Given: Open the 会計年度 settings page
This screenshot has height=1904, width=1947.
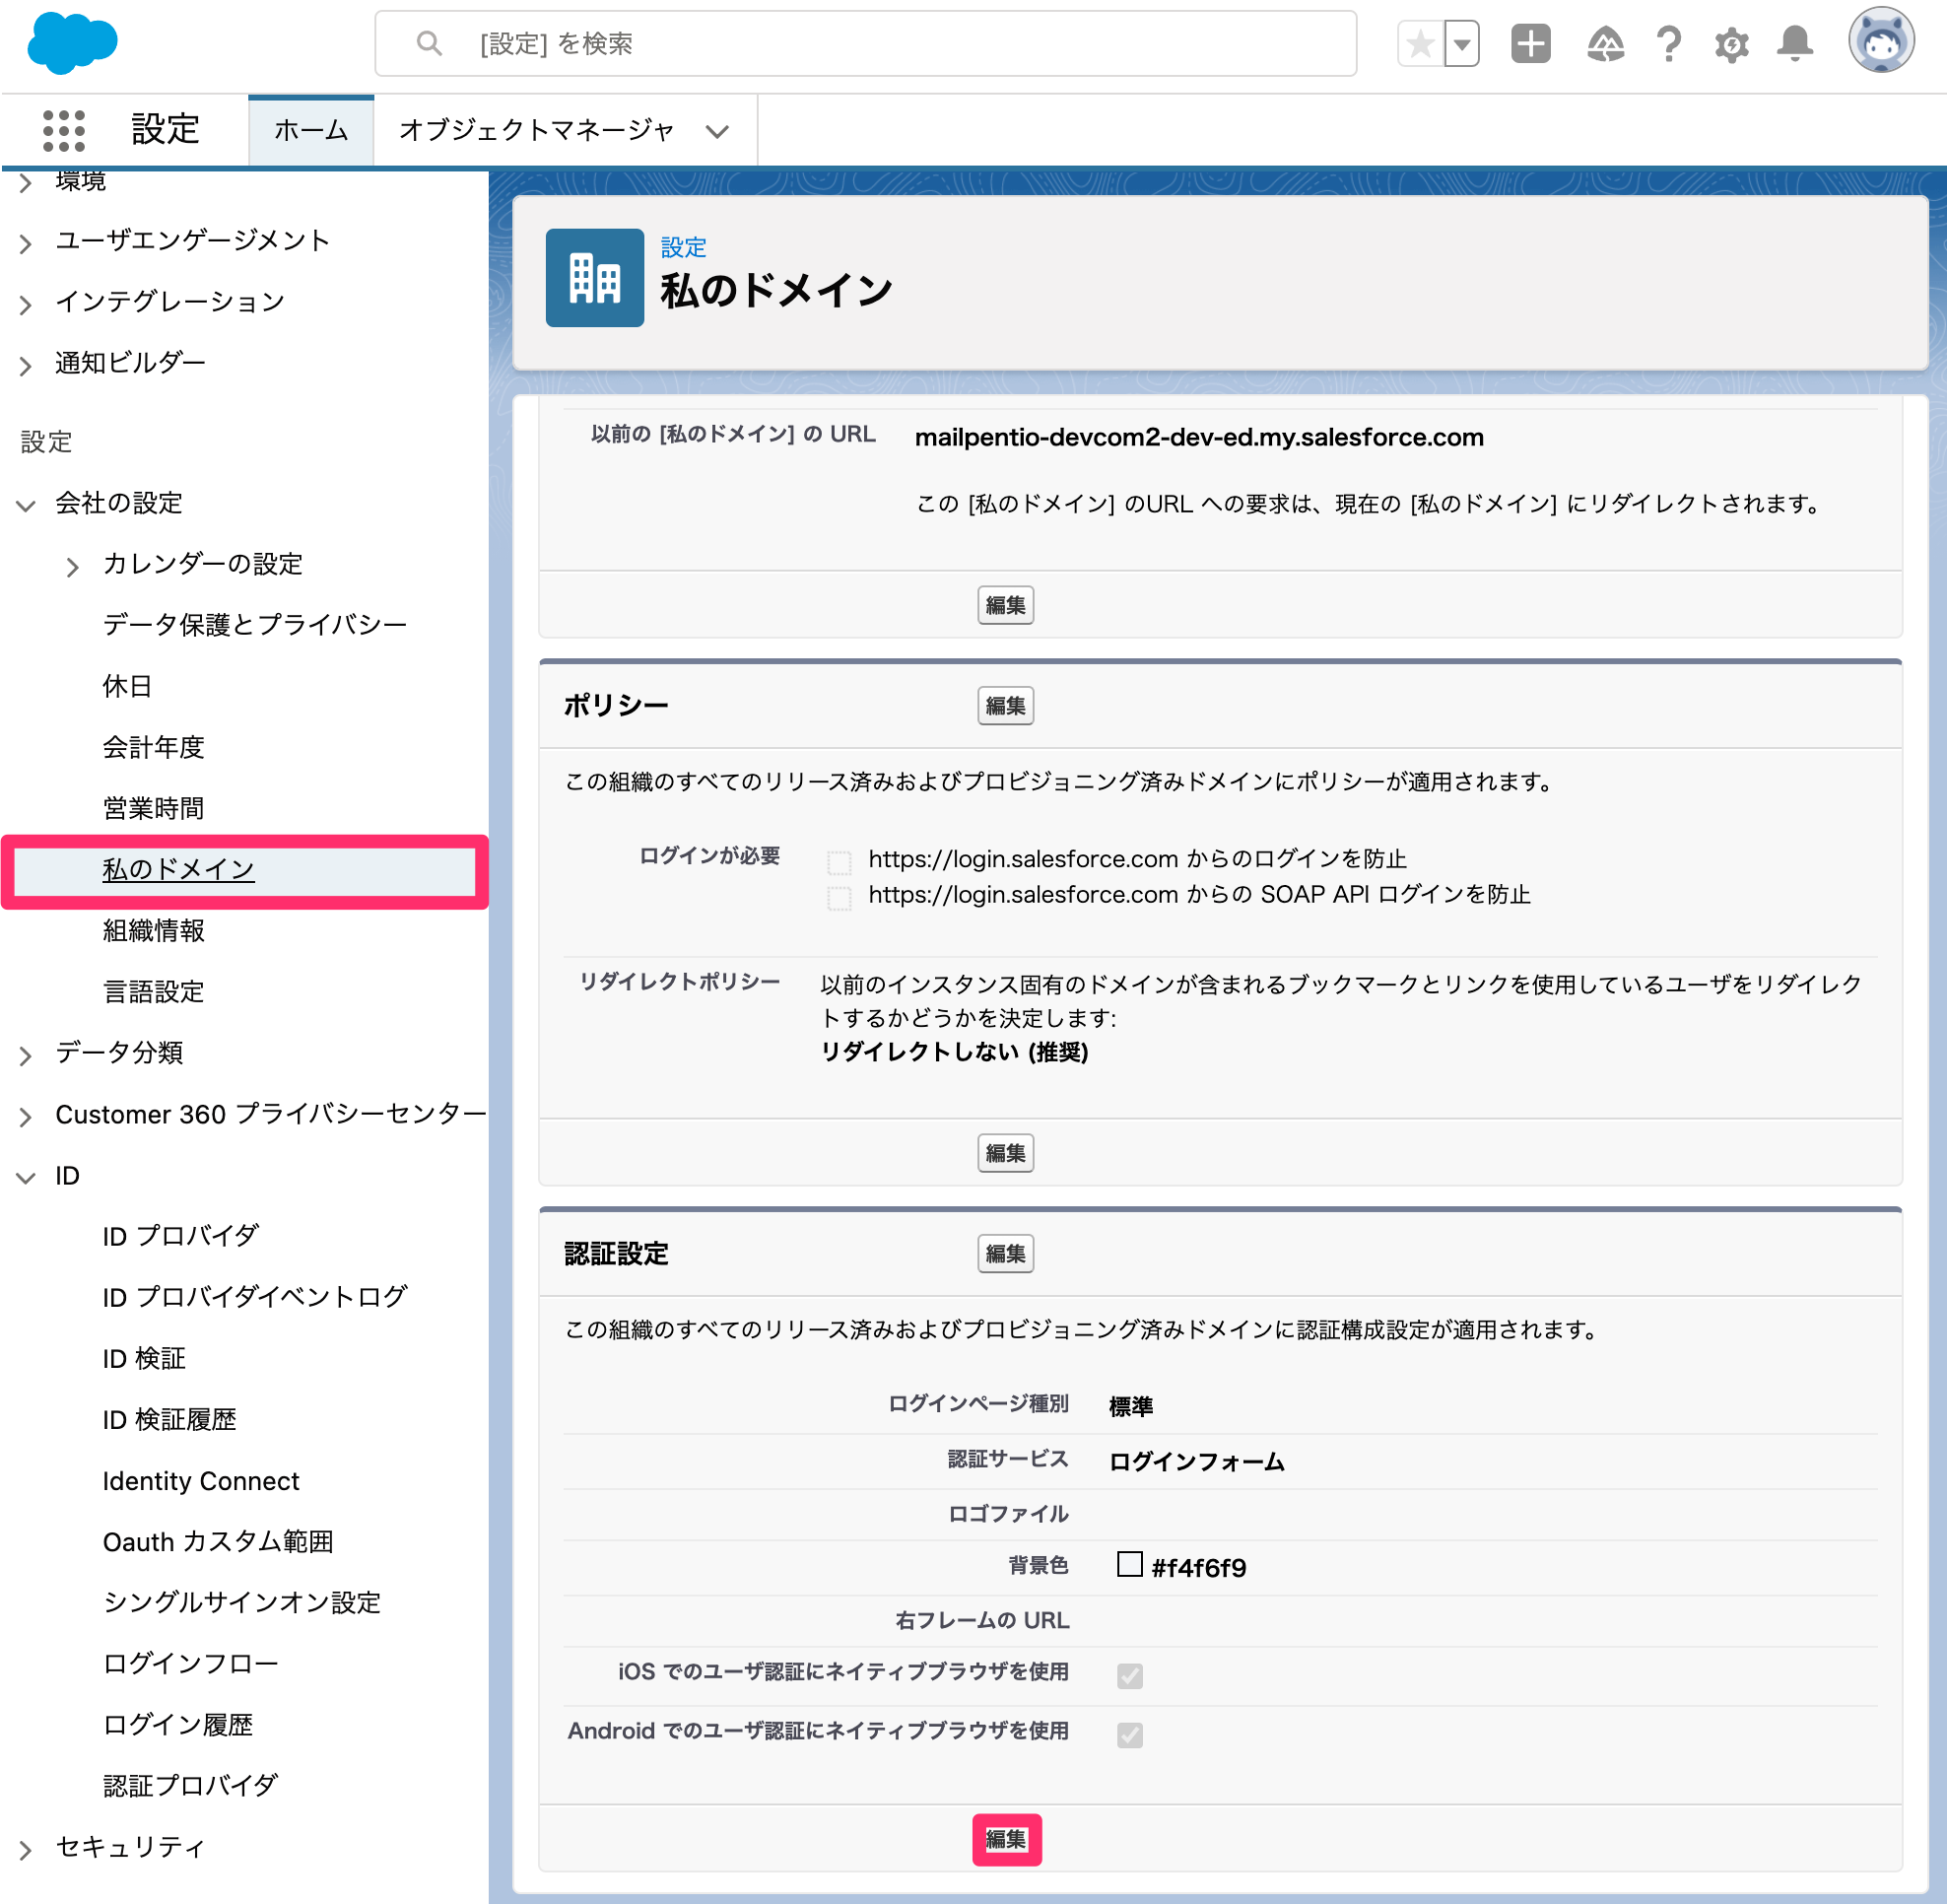Looking at the screenshot, I should click(154, 747).
